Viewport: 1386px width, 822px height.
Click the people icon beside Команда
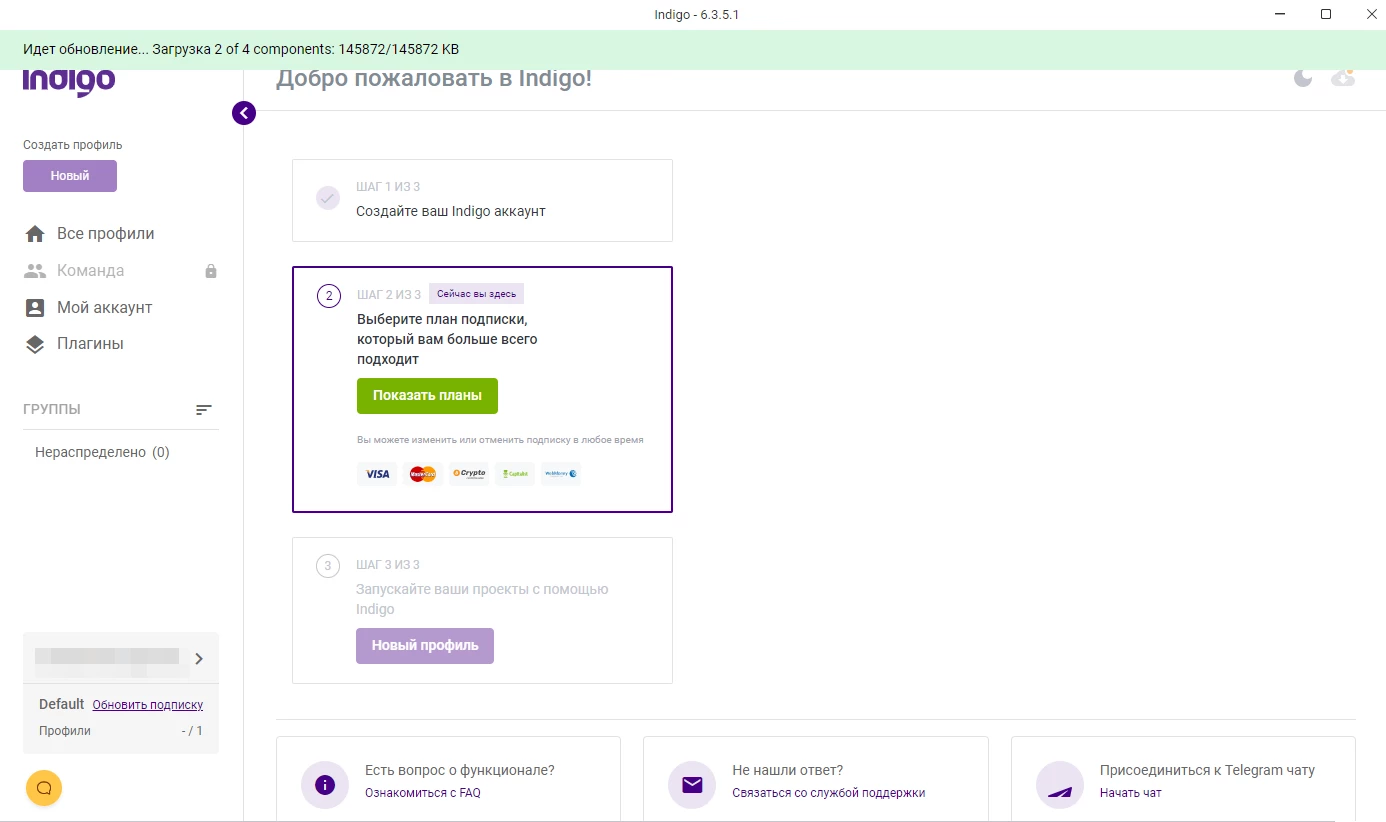click(35, 270)
